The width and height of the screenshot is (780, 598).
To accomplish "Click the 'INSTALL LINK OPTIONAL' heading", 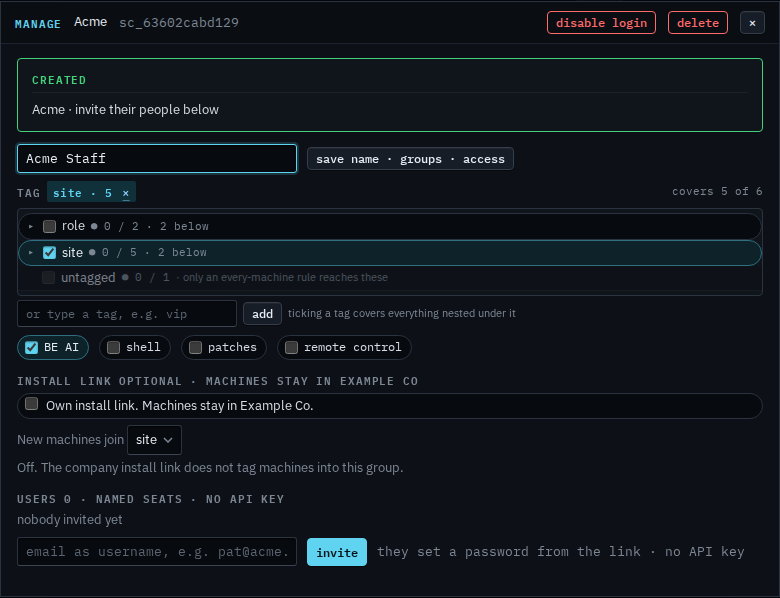I will click(x=217, y=381).
